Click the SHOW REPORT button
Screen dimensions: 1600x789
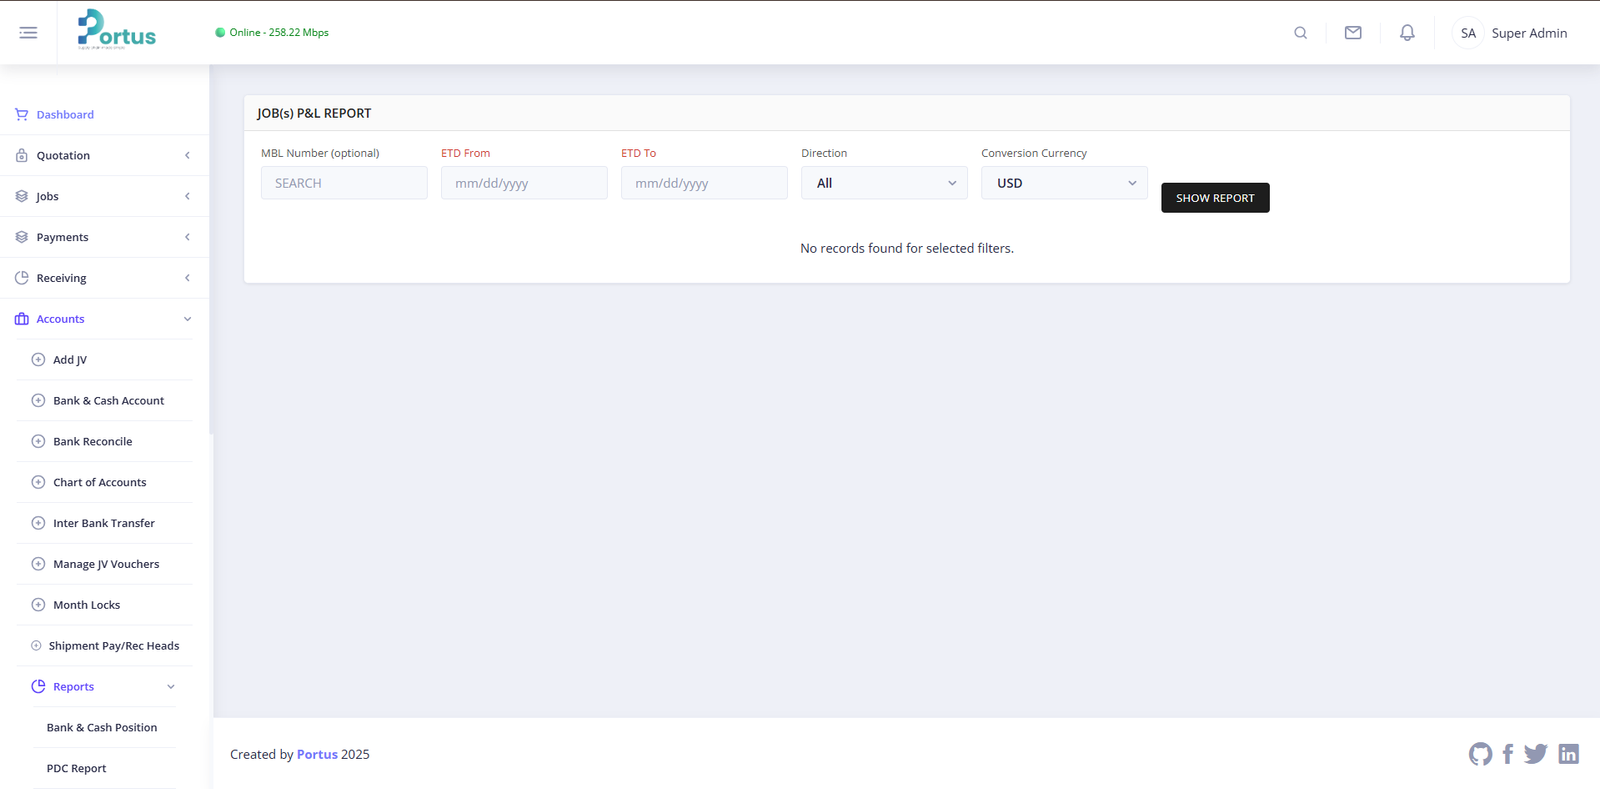[x=1215, y=198]
